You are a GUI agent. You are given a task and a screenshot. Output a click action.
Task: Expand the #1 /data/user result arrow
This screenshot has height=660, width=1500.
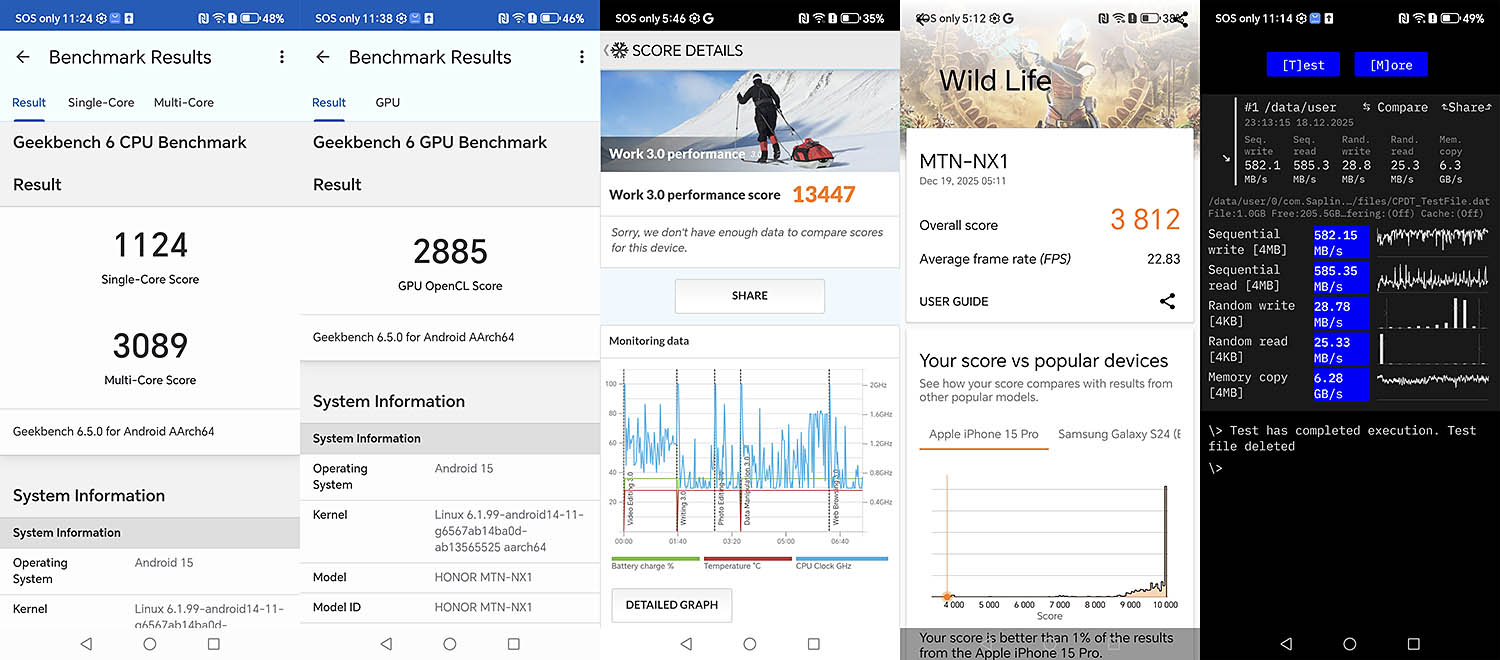pyautogui.click(x=1227, y=158)
